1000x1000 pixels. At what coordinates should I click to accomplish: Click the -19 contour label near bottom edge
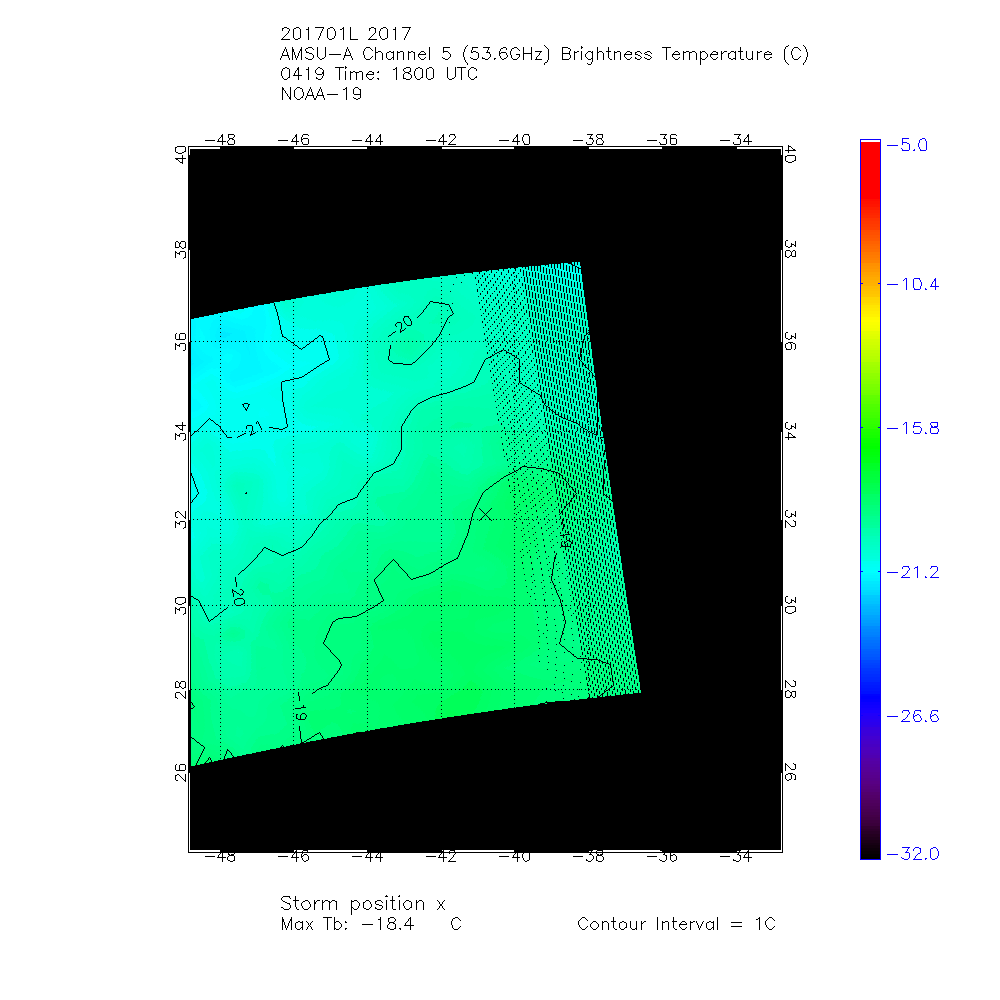click(x=299, y=713)
